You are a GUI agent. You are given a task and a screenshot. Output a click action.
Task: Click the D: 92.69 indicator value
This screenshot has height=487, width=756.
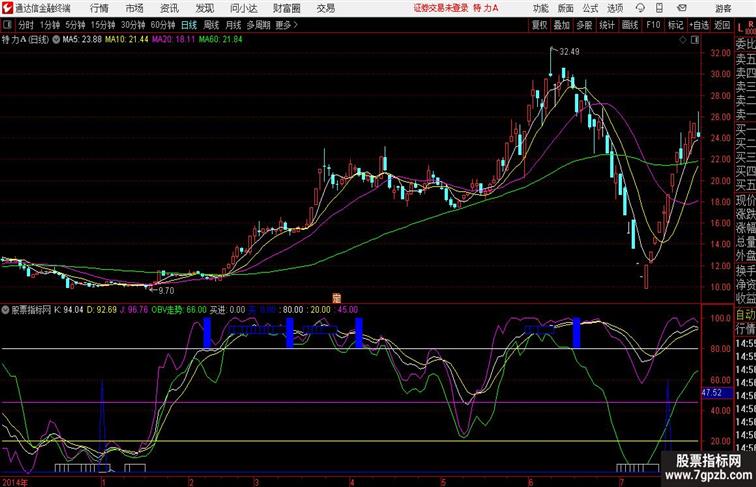click(101, 310)
